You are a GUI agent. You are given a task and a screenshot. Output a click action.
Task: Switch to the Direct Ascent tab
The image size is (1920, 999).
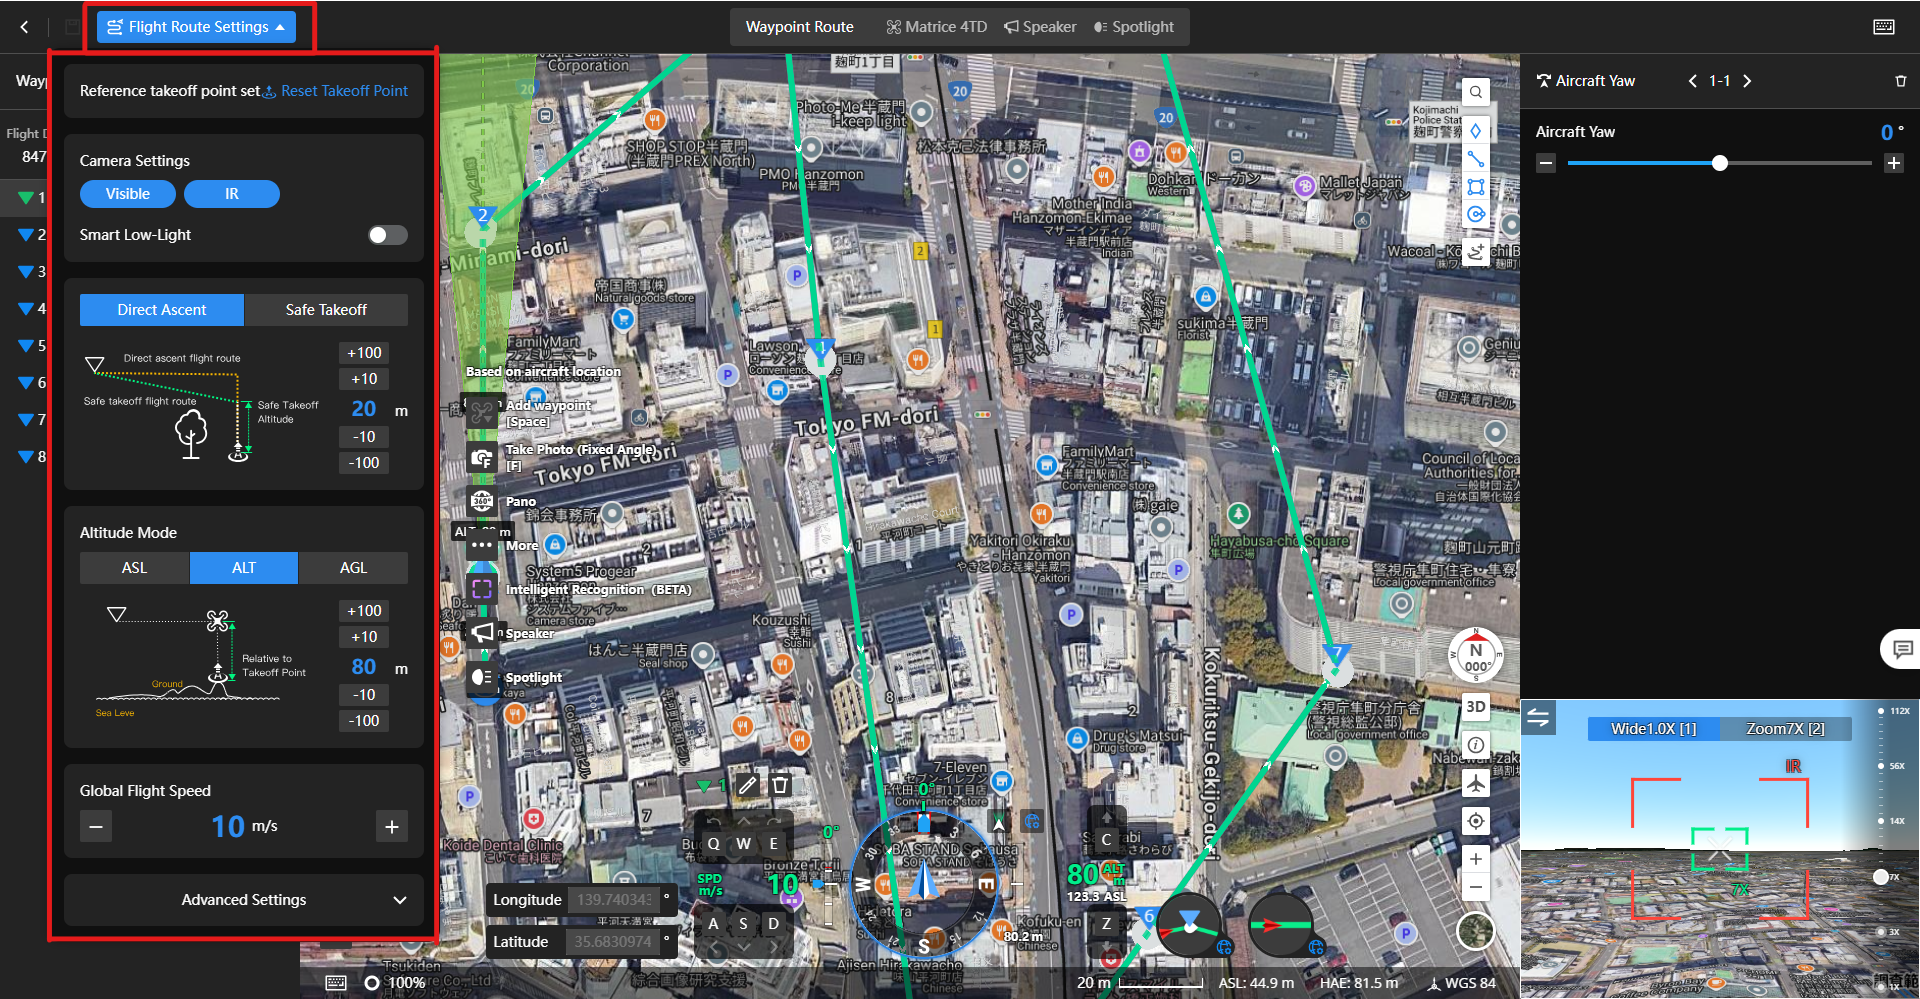click(162, 310)
